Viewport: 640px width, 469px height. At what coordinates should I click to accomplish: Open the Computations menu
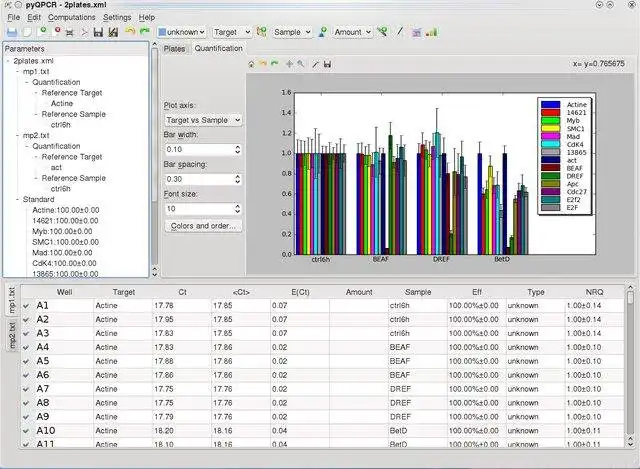tap(72, 17)
